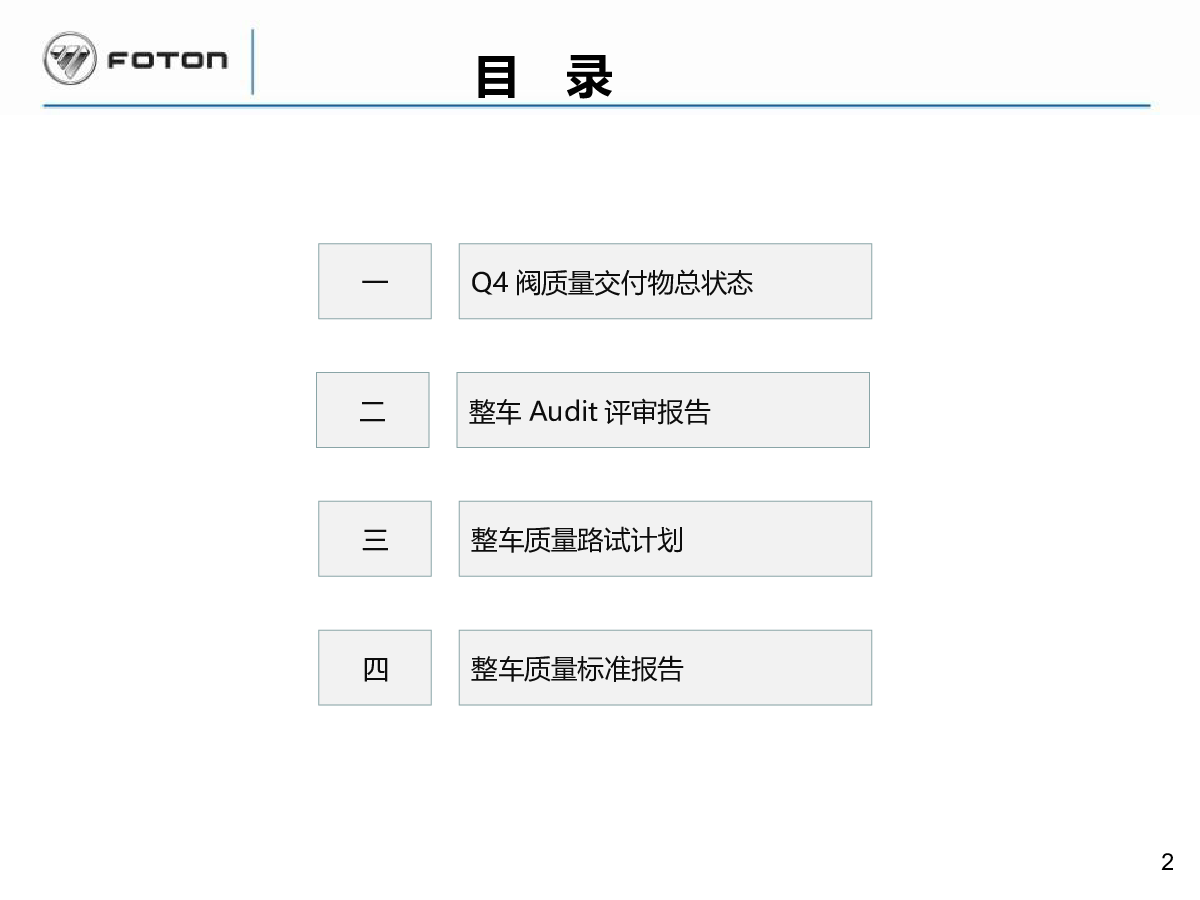Open 整车质量标准报告 section
Screen dimensions: 1200x900
tap(665, 668)
